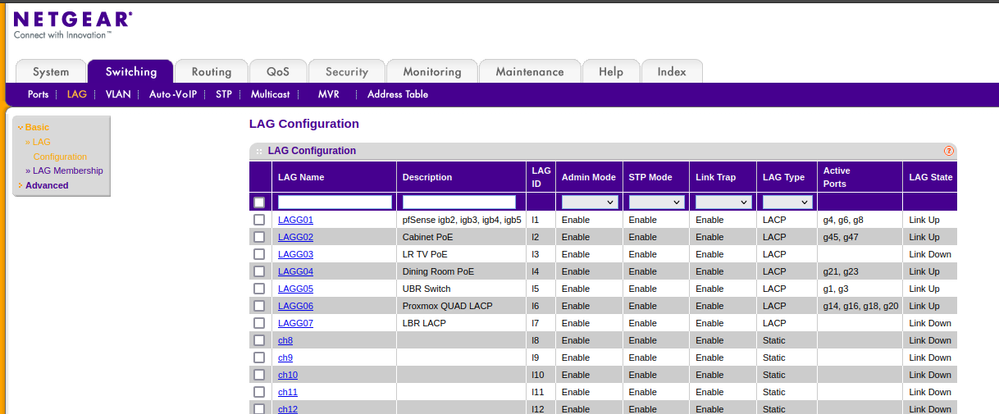This screenshot has height=414, width=999.
Task: Click active ports 'g14, g16, g18, g20'
Action: 861,306
